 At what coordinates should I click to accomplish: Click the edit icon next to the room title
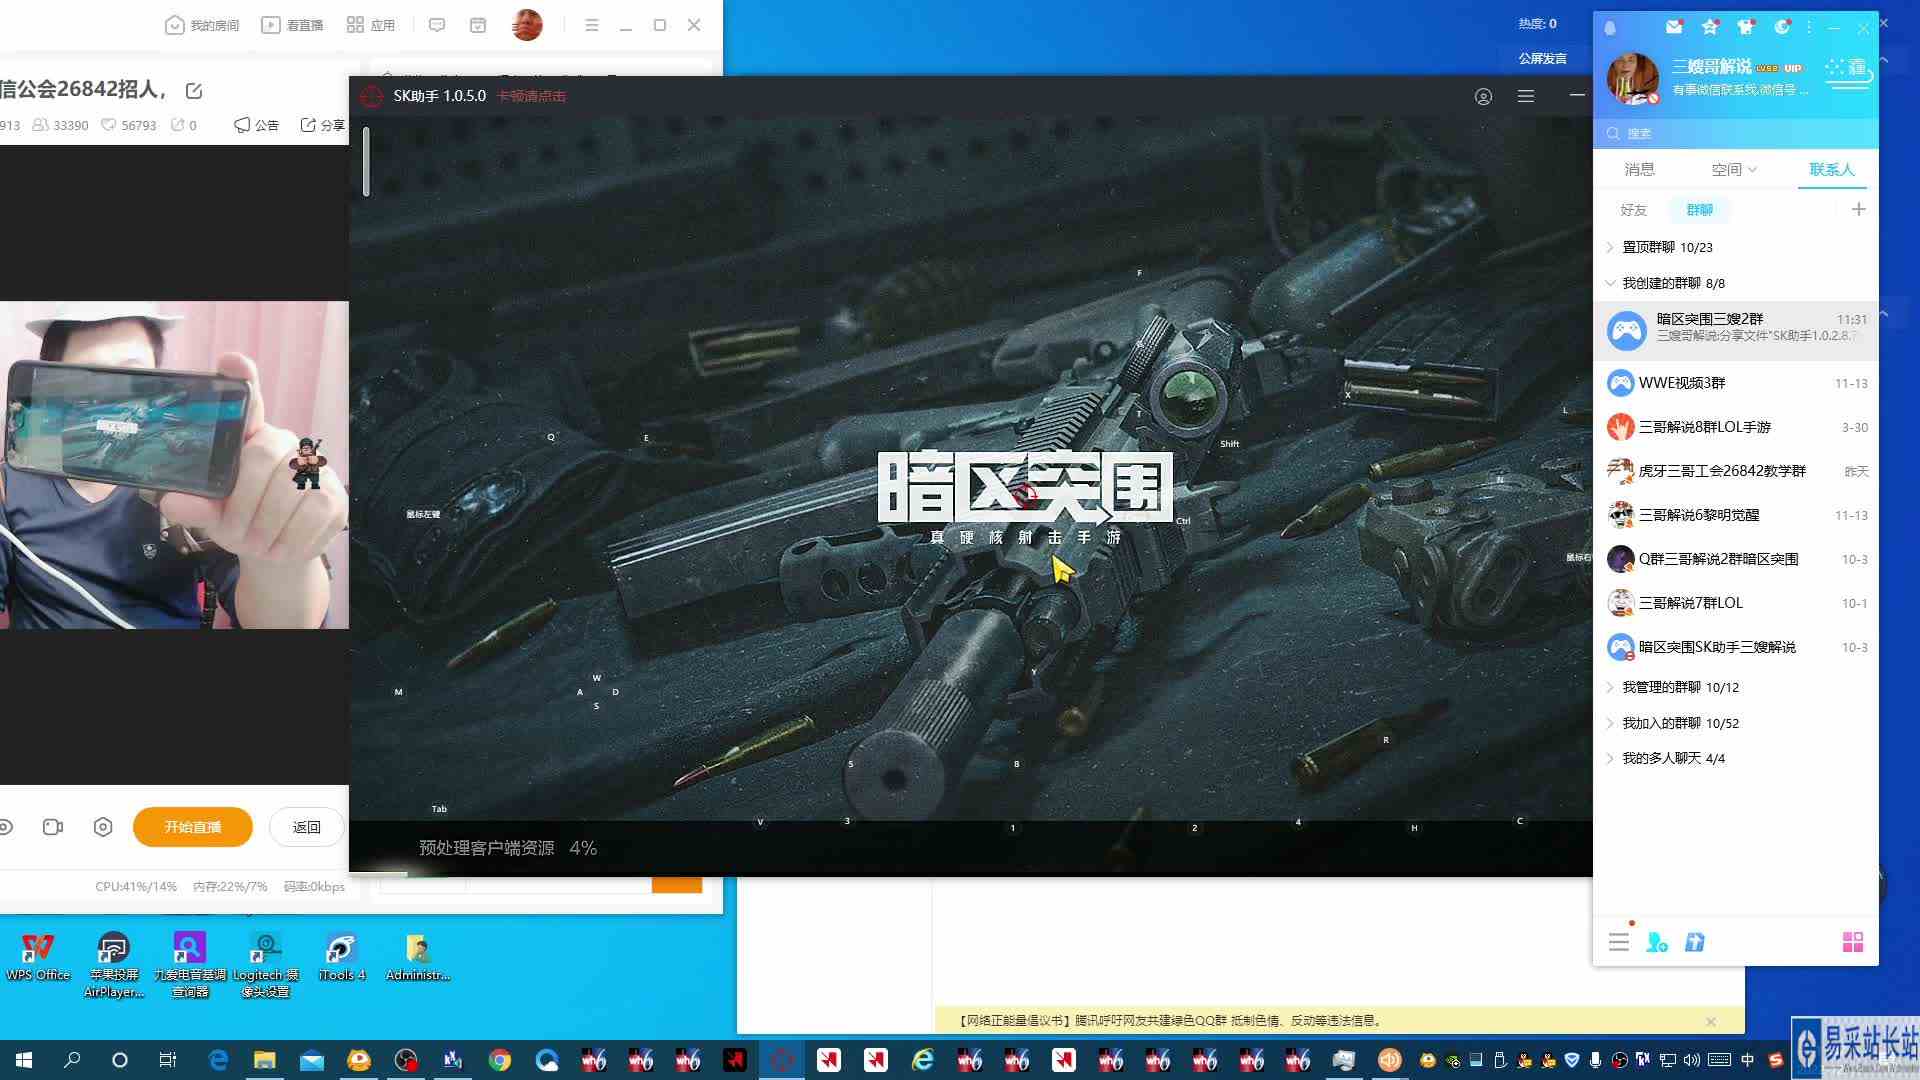pyautogui.click(x=194, y=91)
